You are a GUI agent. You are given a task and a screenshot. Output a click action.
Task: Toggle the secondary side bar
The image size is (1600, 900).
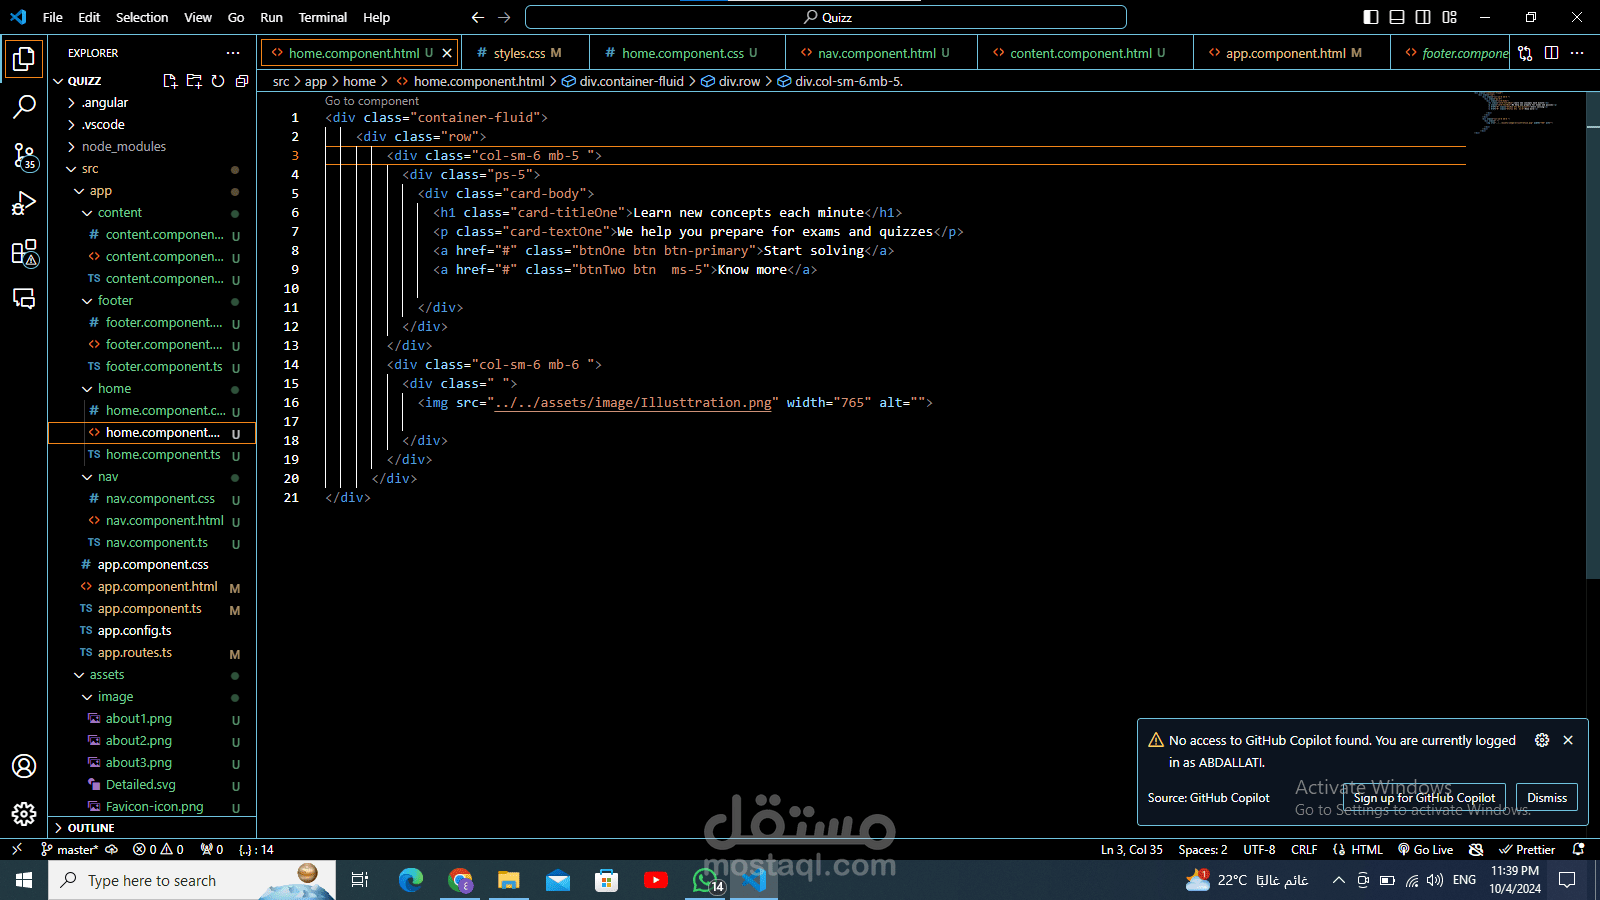(1423, 17)
